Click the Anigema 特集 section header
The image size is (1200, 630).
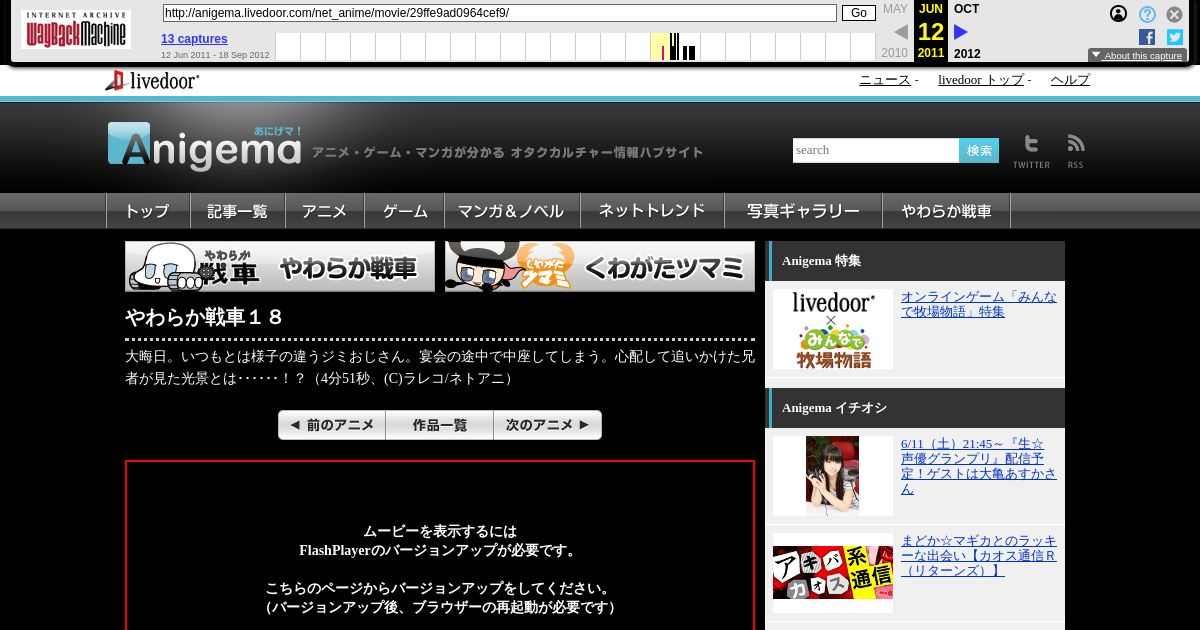[915, 261]
